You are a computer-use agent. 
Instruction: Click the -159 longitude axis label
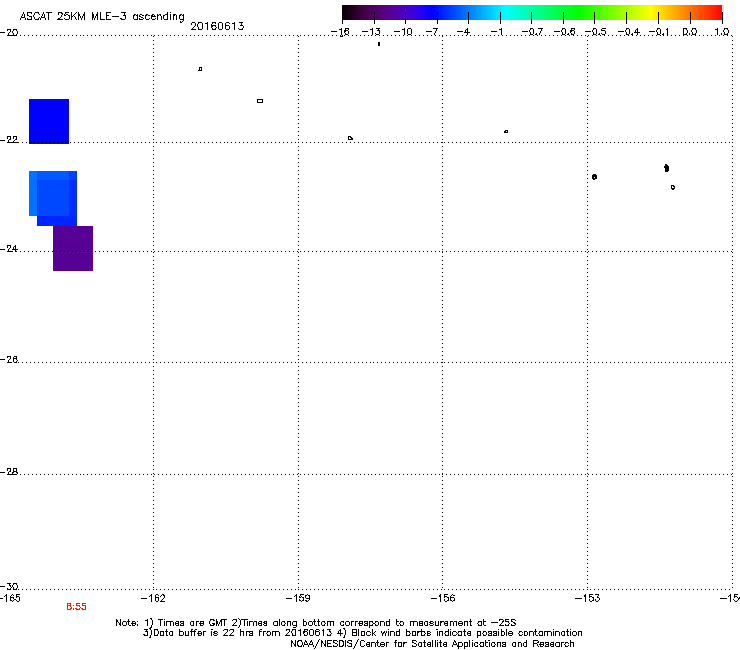[x=298, y=599]
